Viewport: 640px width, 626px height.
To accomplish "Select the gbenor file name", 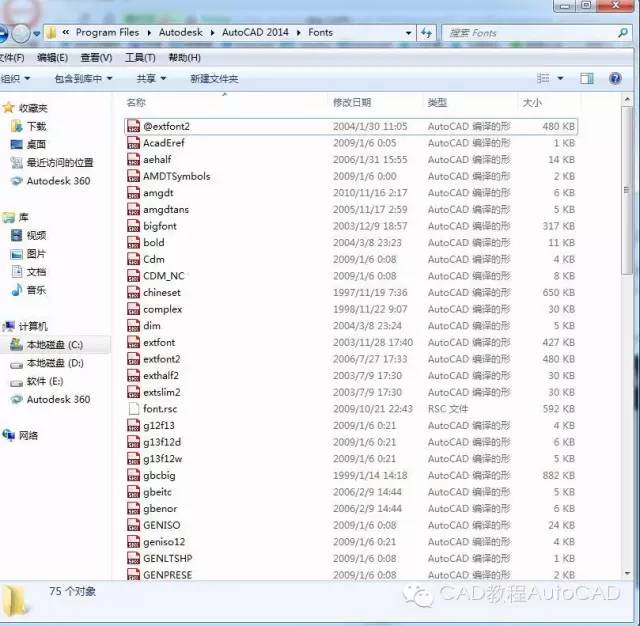I will tap(160, 508).
